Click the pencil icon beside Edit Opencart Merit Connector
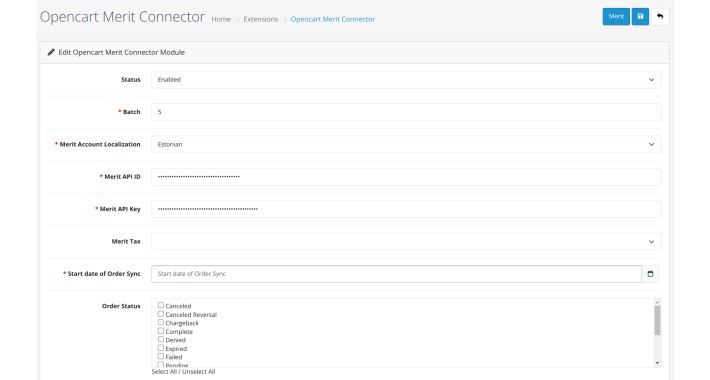 pyautogui.click(x=51, y=53)
